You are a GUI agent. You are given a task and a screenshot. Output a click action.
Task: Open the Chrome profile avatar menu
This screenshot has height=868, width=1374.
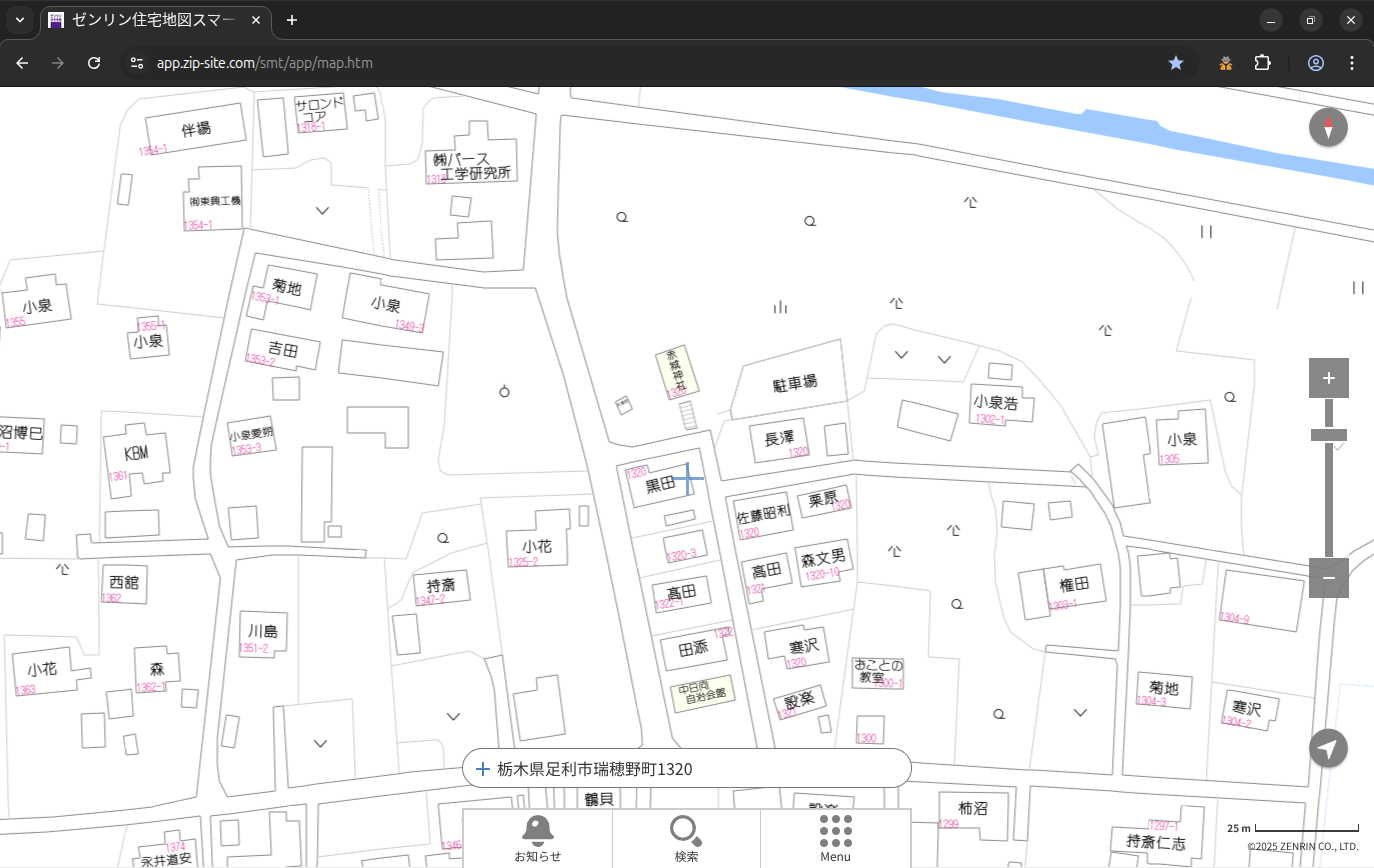[1315, 63]
